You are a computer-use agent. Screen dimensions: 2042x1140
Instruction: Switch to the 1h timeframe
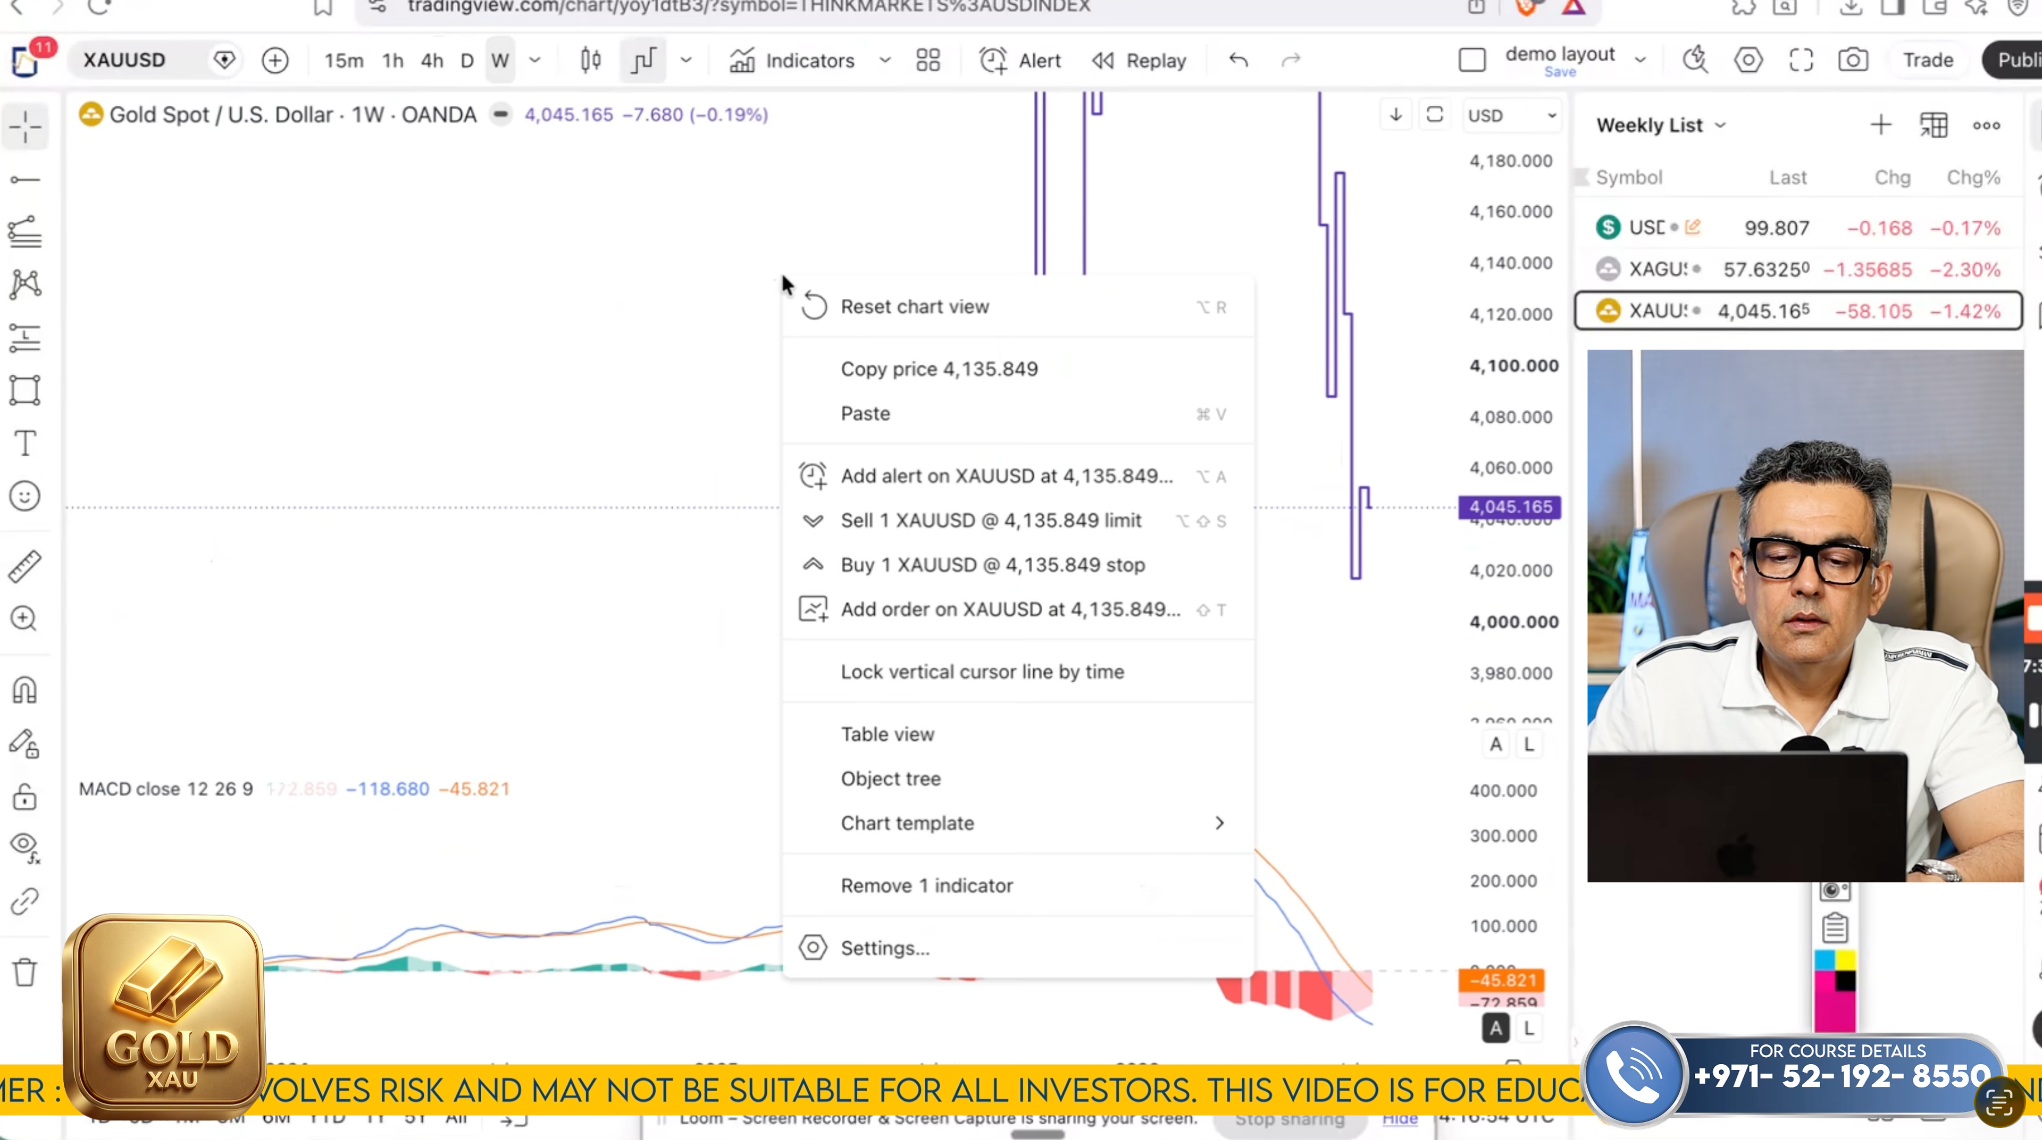(x=393, y=60)
